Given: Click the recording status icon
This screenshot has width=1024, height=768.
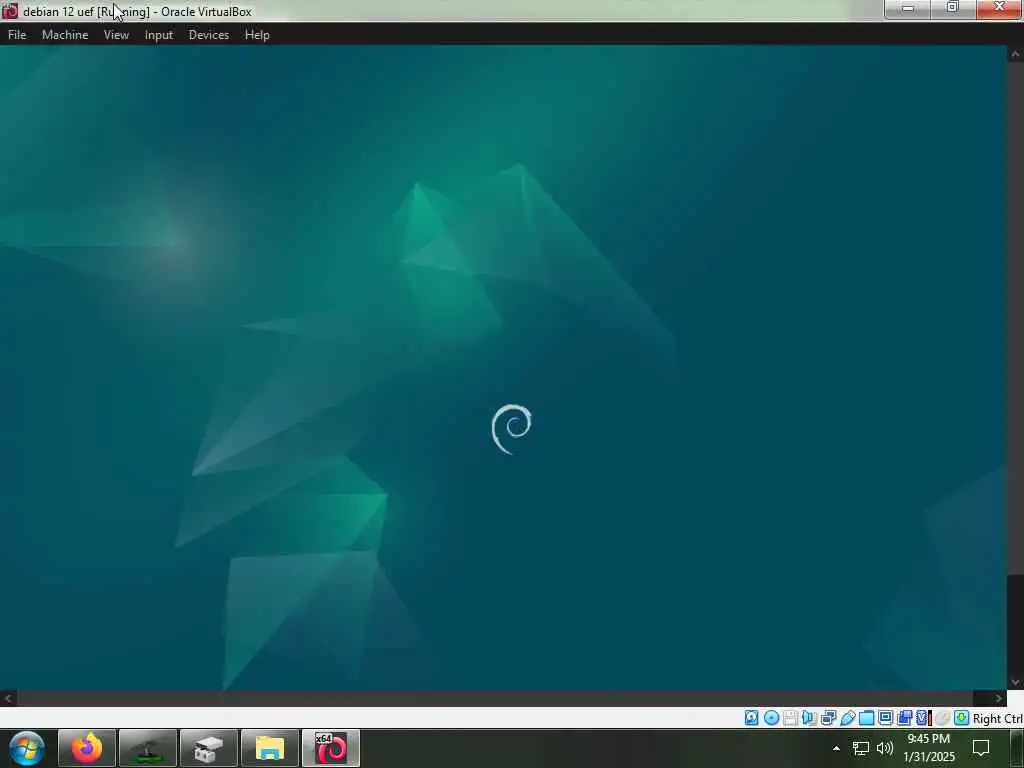Looking at the screenshot, I should 904,718.
